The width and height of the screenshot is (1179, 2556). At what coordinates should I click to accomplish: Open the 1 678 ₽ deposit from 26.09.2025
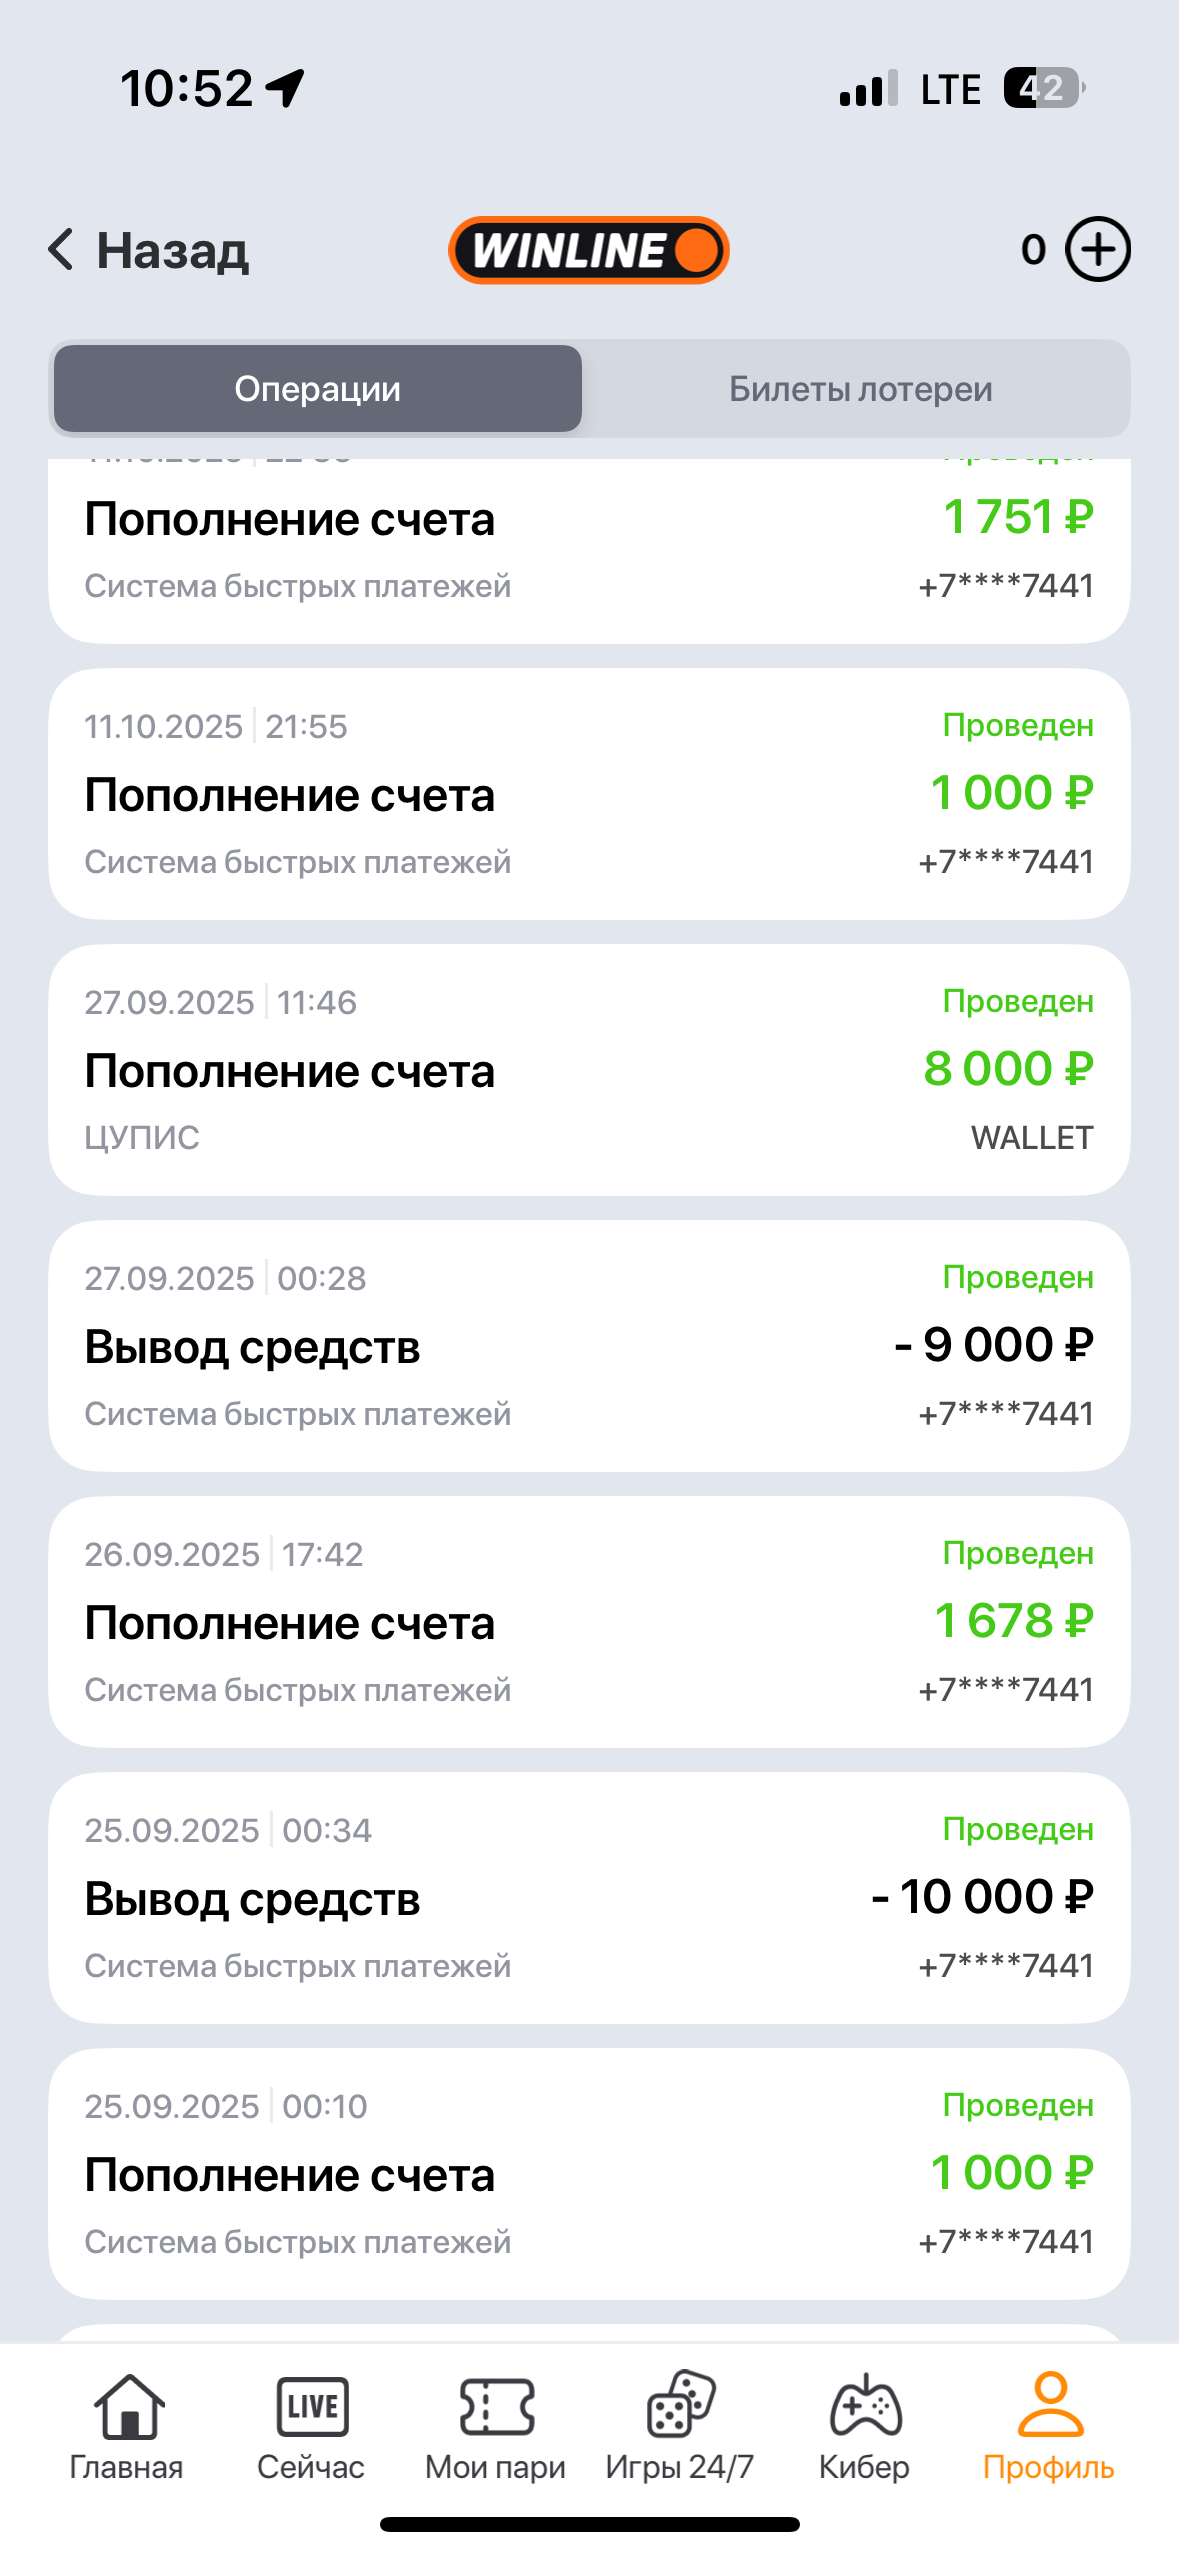click(589, 1622)
